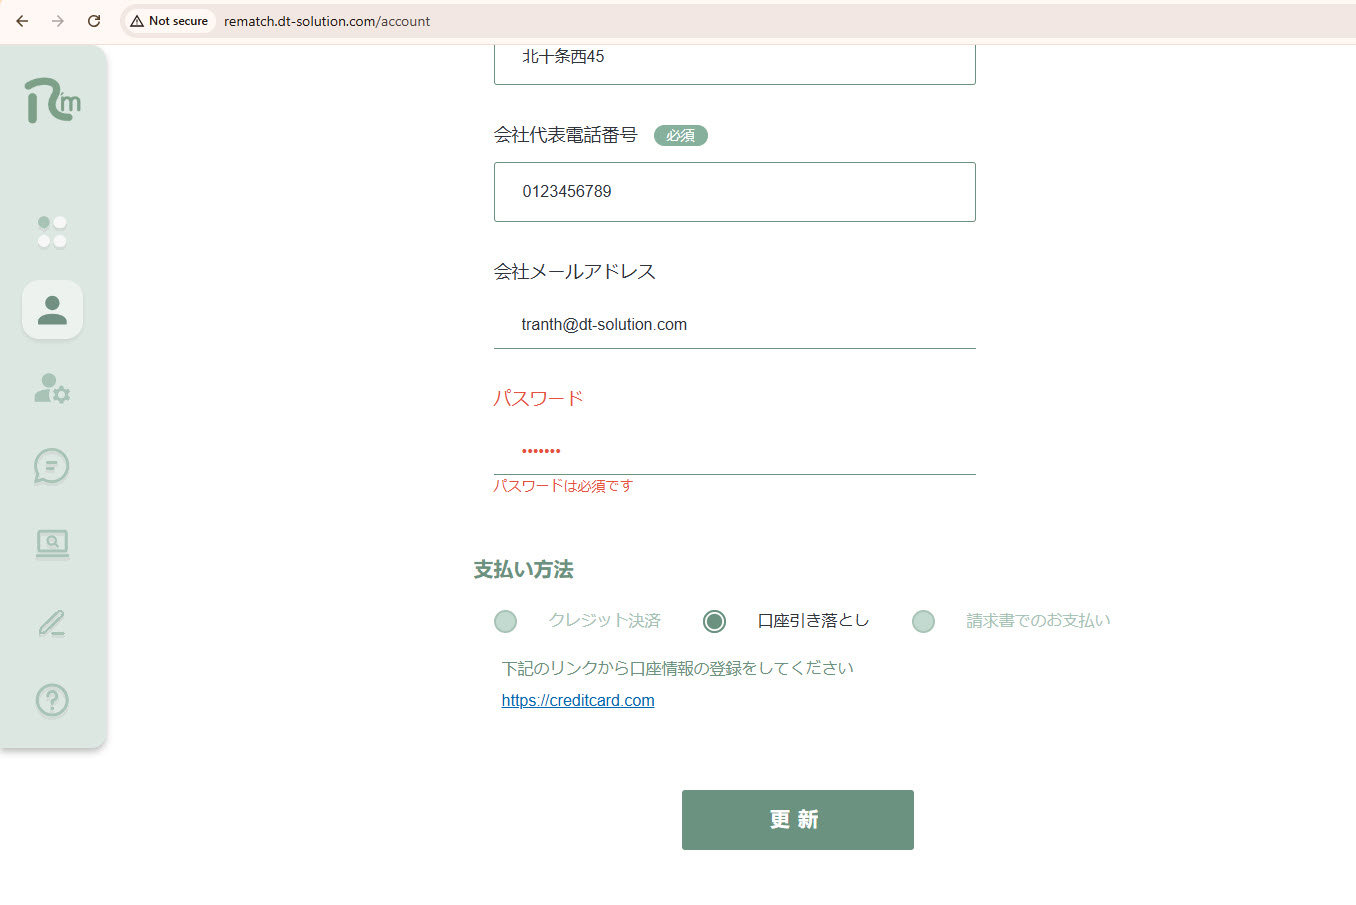Select 口座引き落とし payment radio button
The height and width of the screenshot is (905, 1356).
714,622
